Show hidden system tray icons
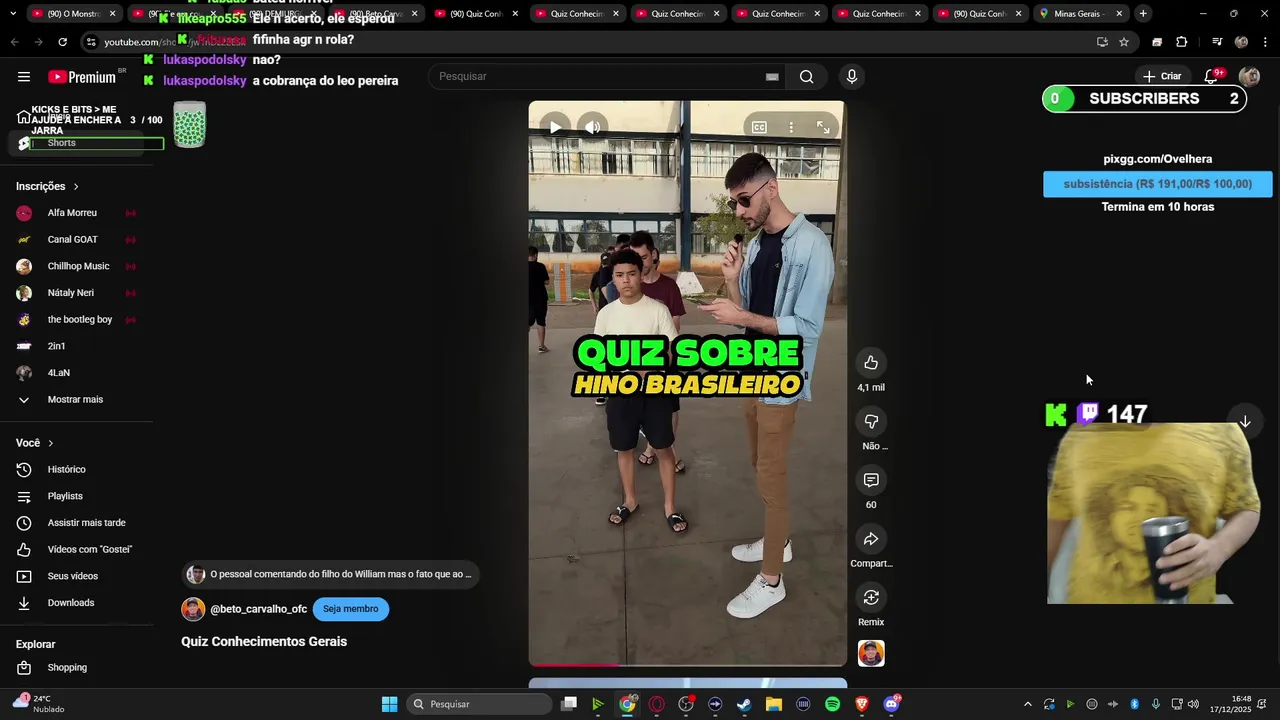Viewport: 1280px width, 720px height. point(1027,704)
